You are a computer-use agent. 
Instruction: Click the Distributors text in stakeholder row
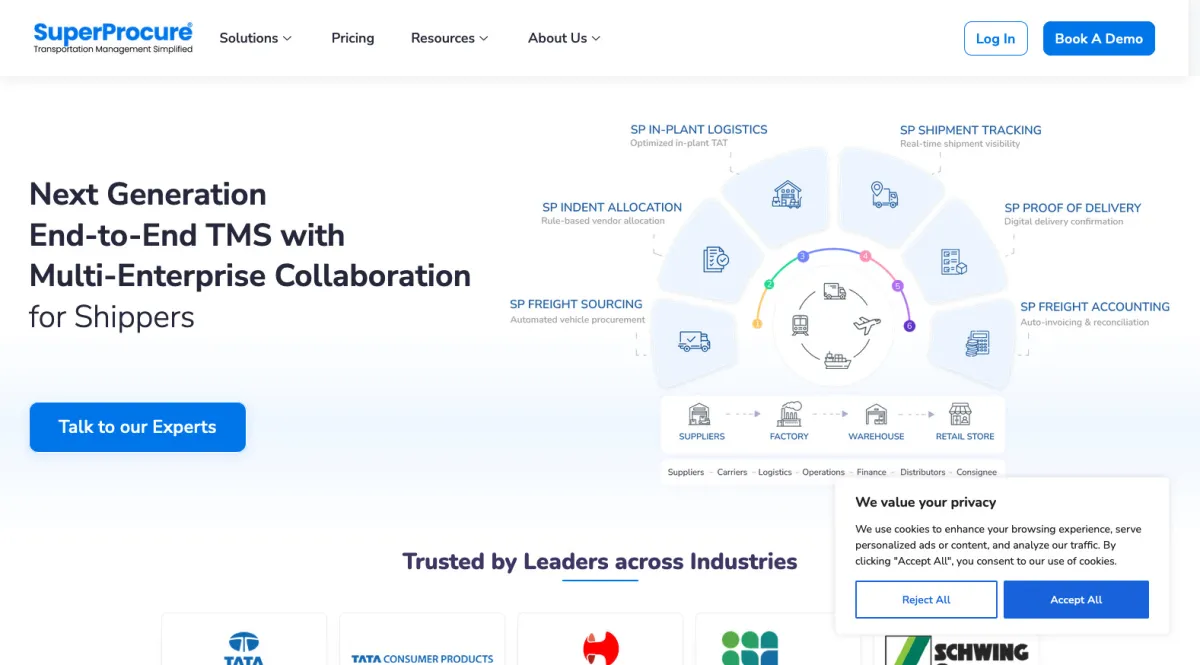[922, 472]
